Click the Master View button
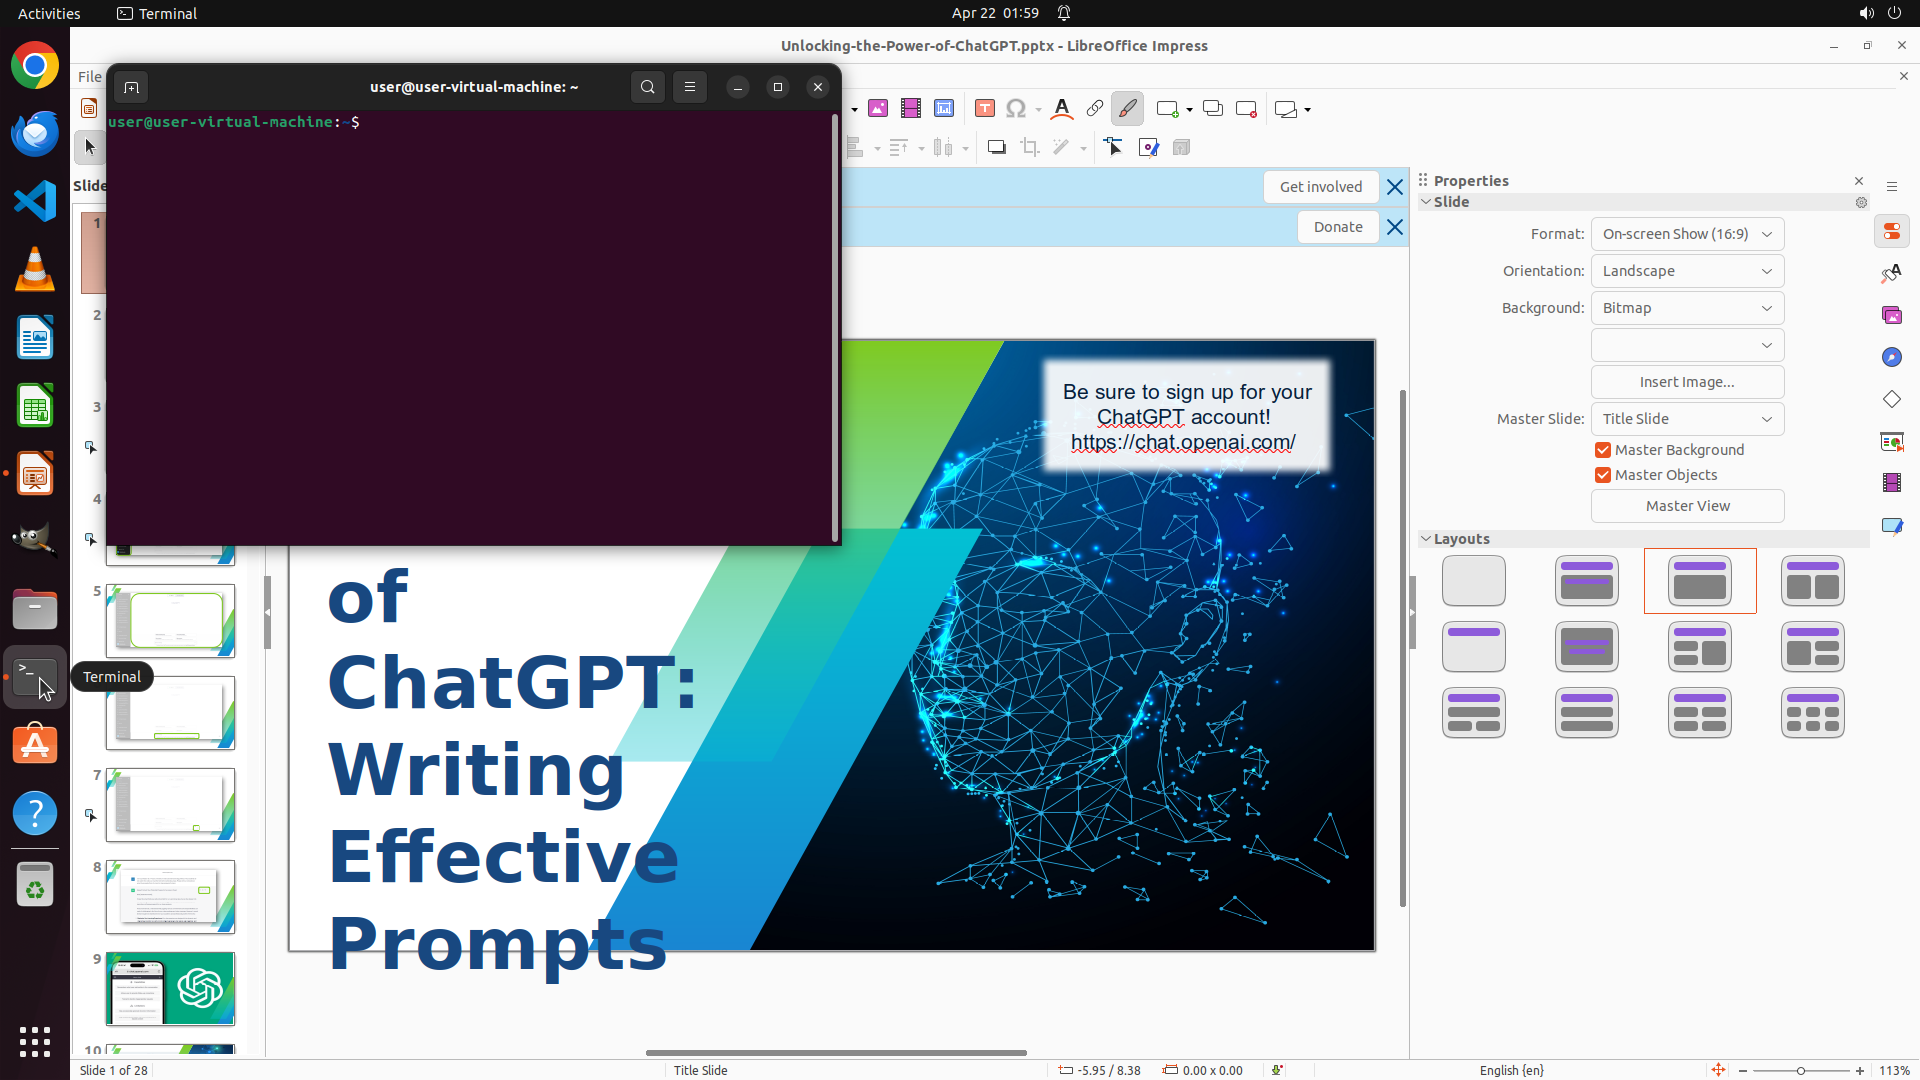 click(1687, 506)
